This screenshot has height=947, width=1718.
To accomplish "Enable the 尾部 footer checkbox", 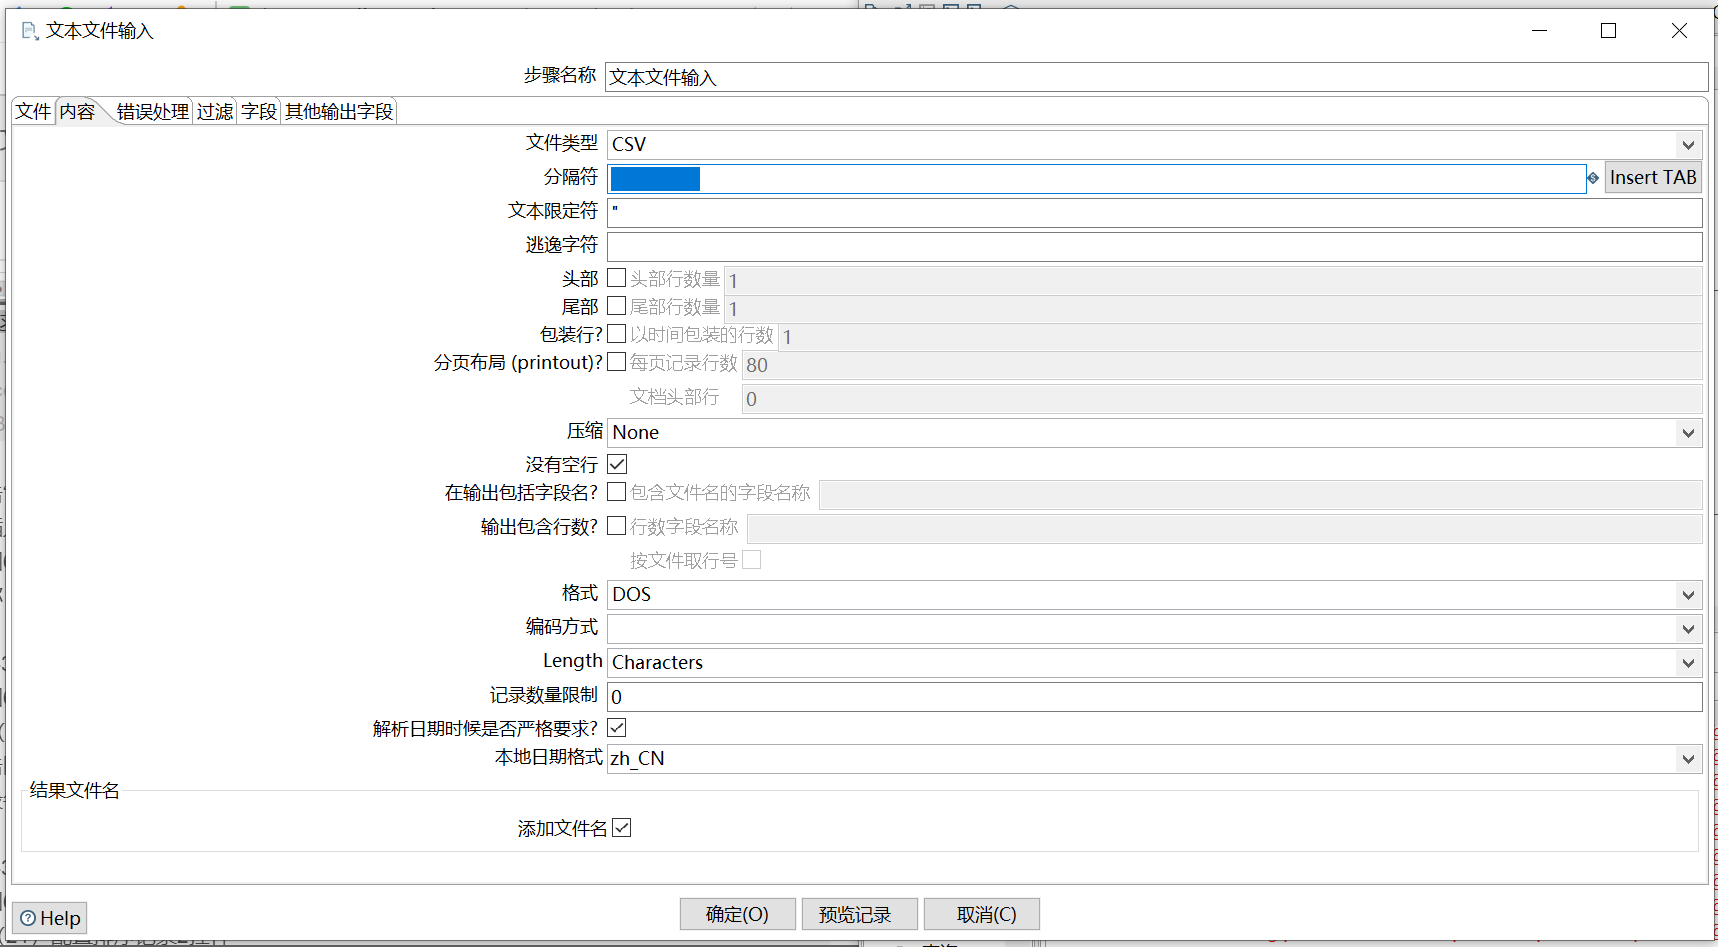I will pos(617,306).
